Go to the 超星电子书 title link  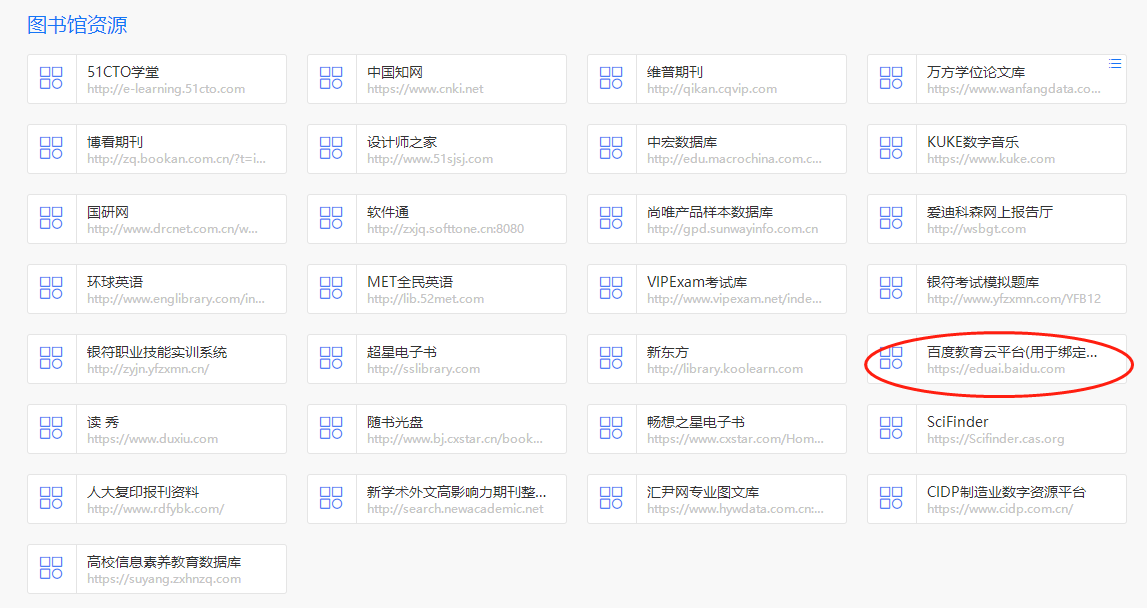click(402, 352)
